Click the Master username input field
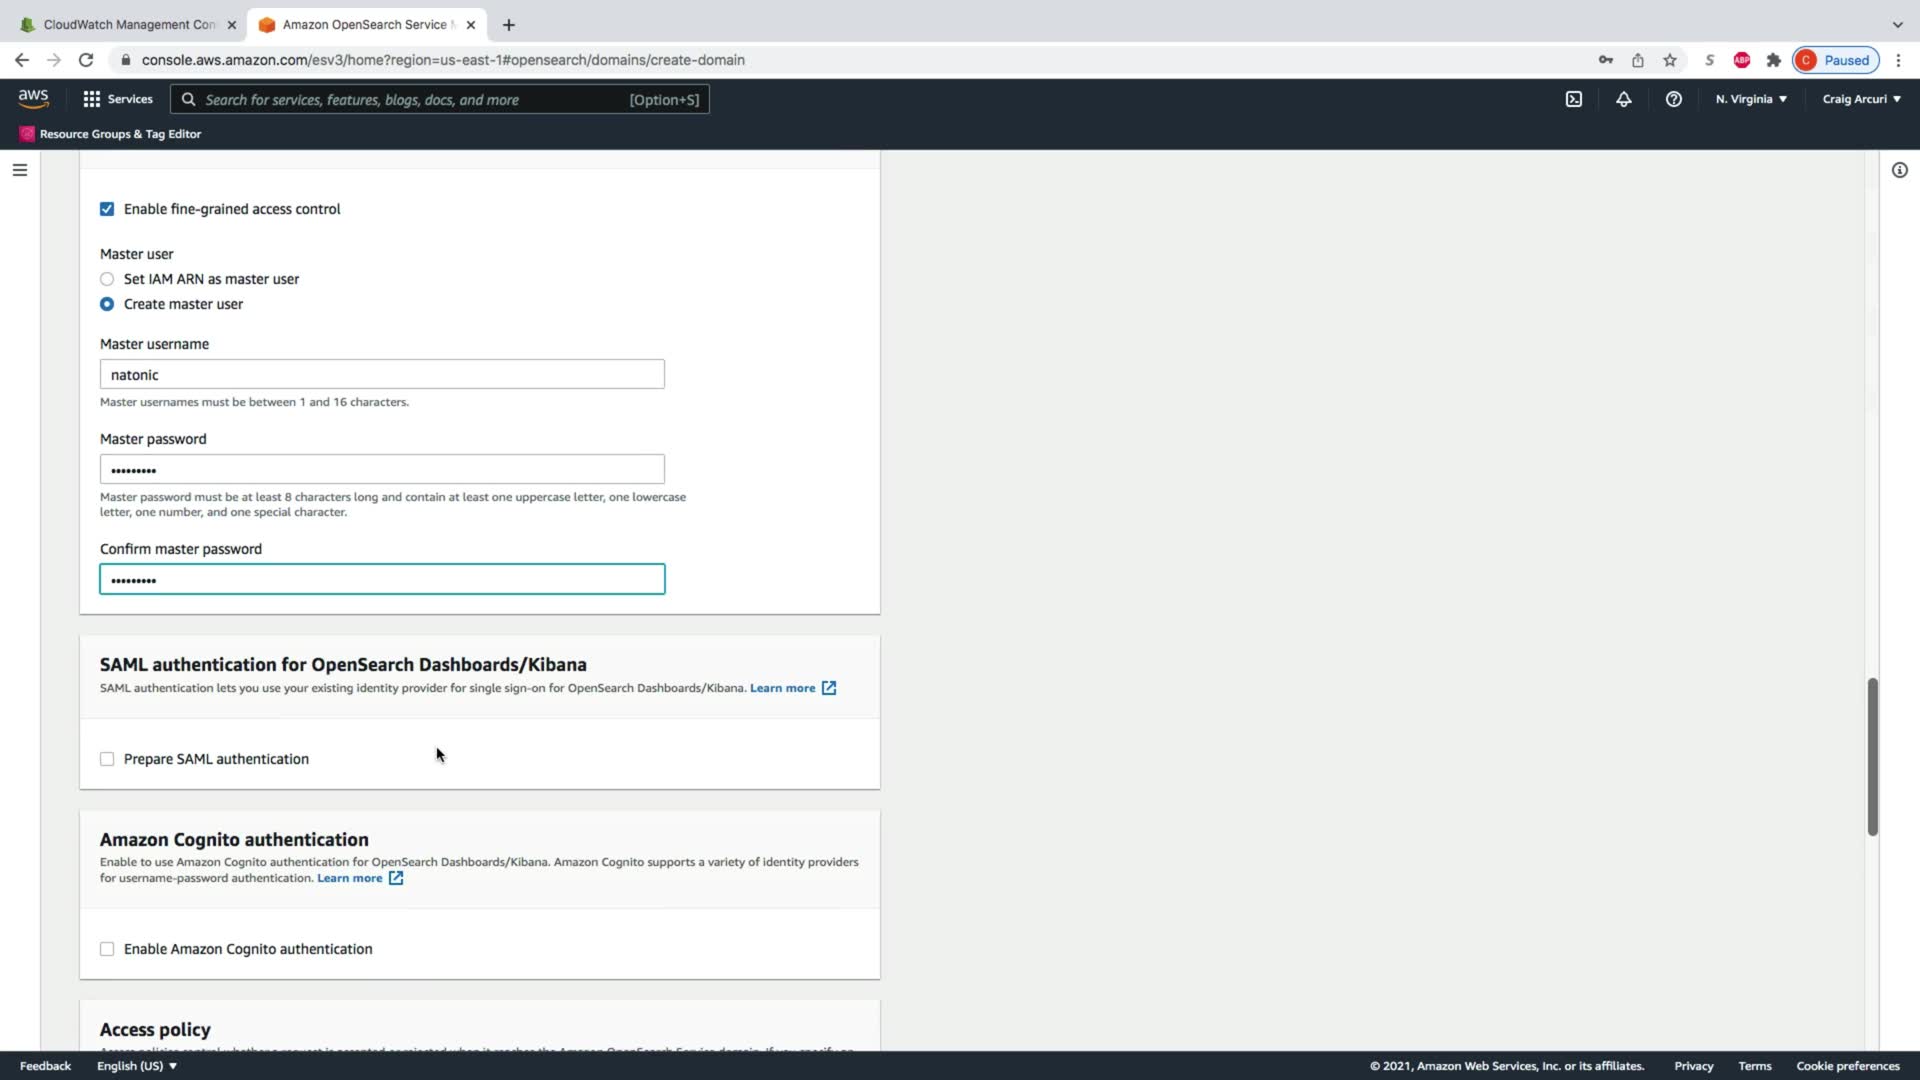Viewport: 1920px width, 1080px height. 382,375
